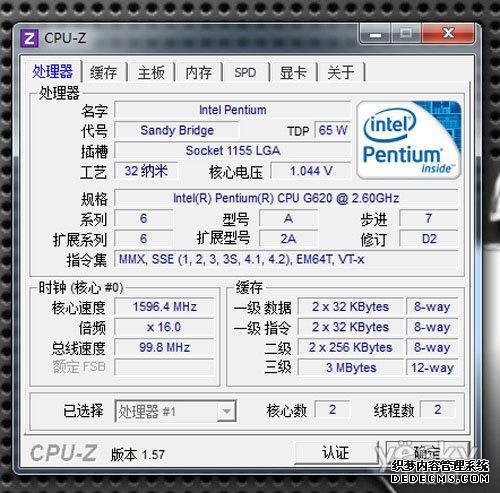Select the 处理器 tab
The image size is (500, 493).
coord(52,71)
